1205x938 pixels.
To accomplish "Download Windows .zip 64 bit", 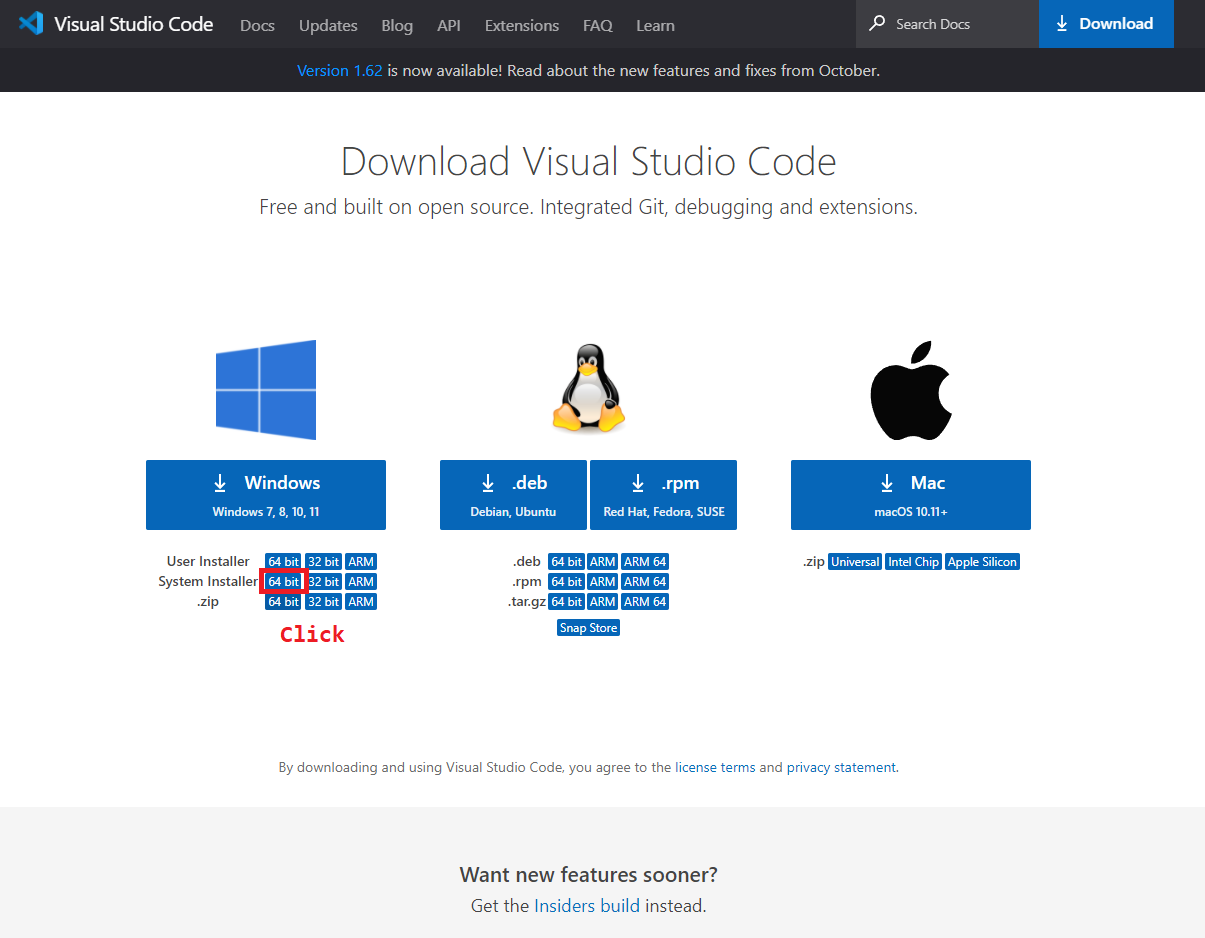I will pyautogui.click(x=283, y=602).
